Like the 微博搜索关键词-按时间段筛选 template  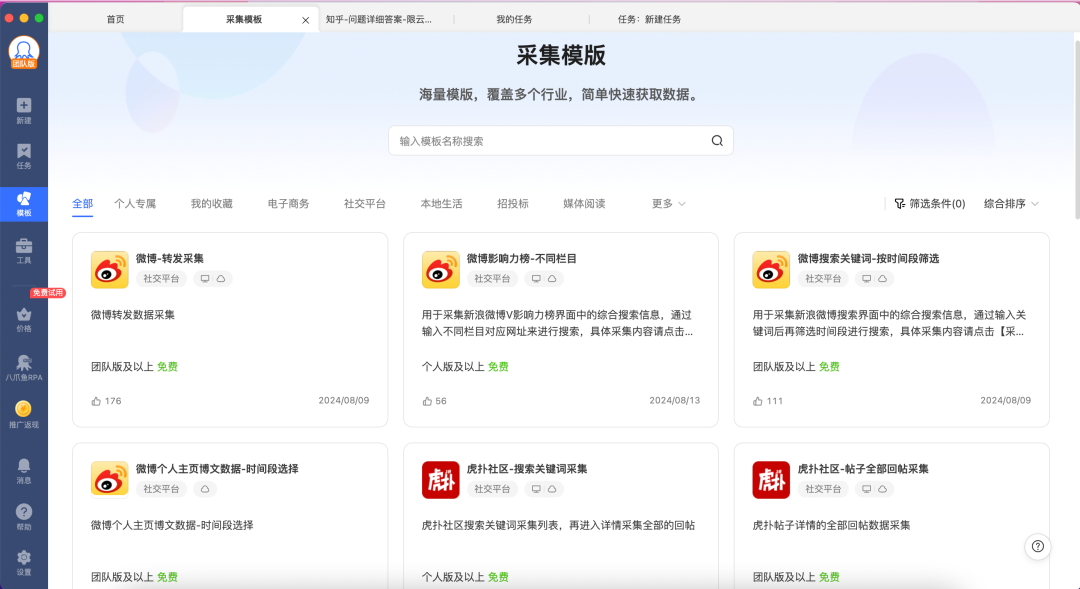pos(758,401)
